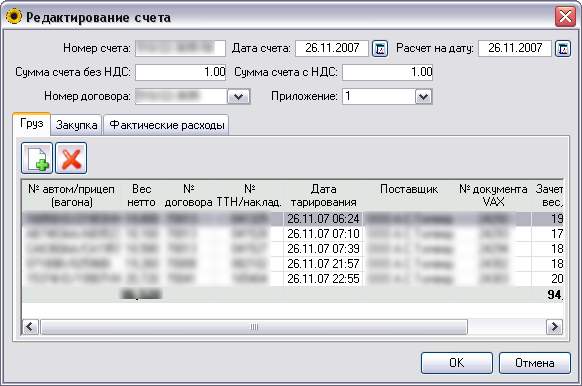The image size is (582, 386).
Task: Select row dated 26.11.07 21:57
Action: pos(293,264)
